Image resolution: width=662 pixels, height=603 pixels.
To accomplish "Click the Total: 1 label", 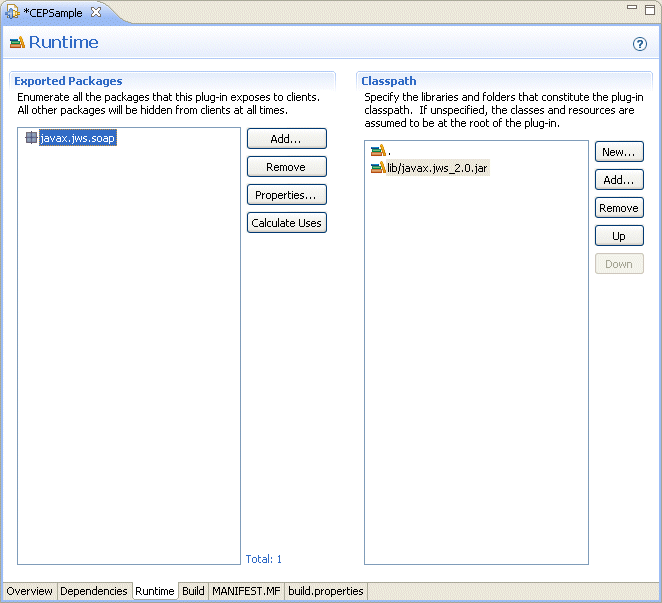I will coord(264,559).
